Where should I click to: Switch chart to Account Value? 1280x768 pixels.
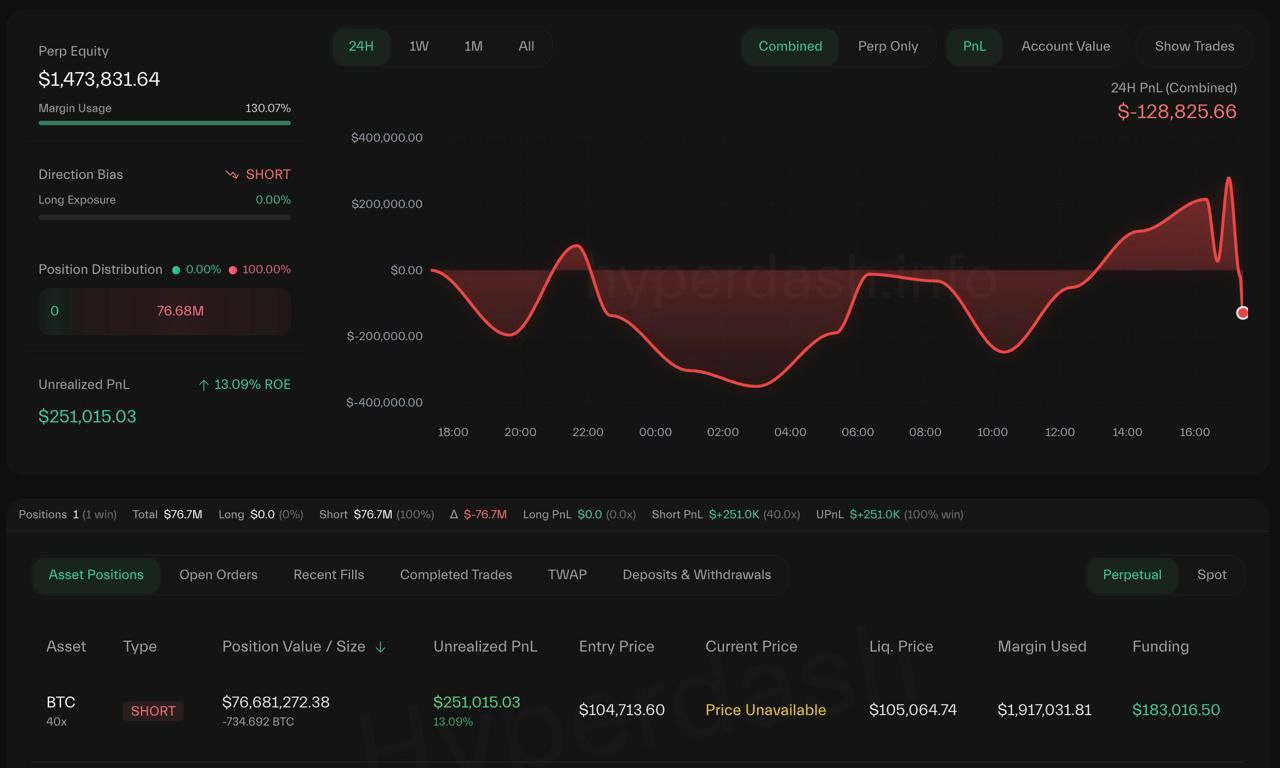1066,46
